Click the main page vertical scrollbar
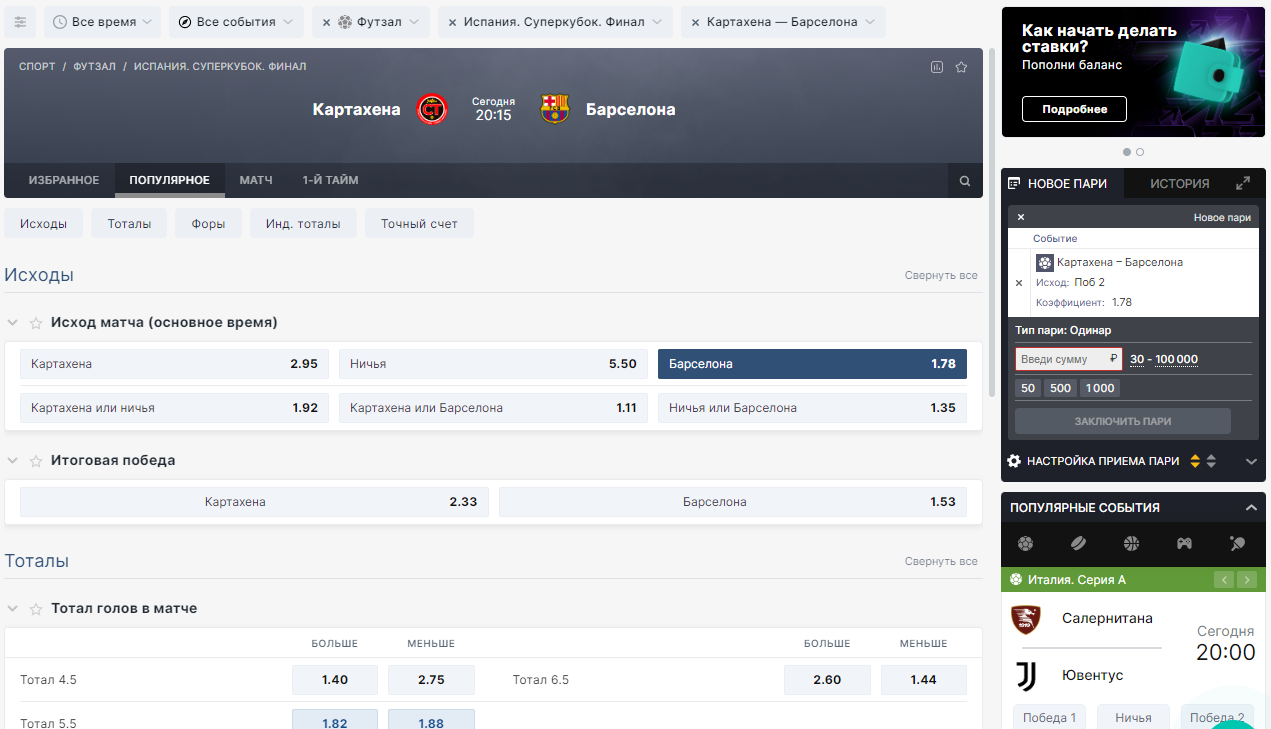This screenshot has width=1271, height=729. tap(992, 220)
